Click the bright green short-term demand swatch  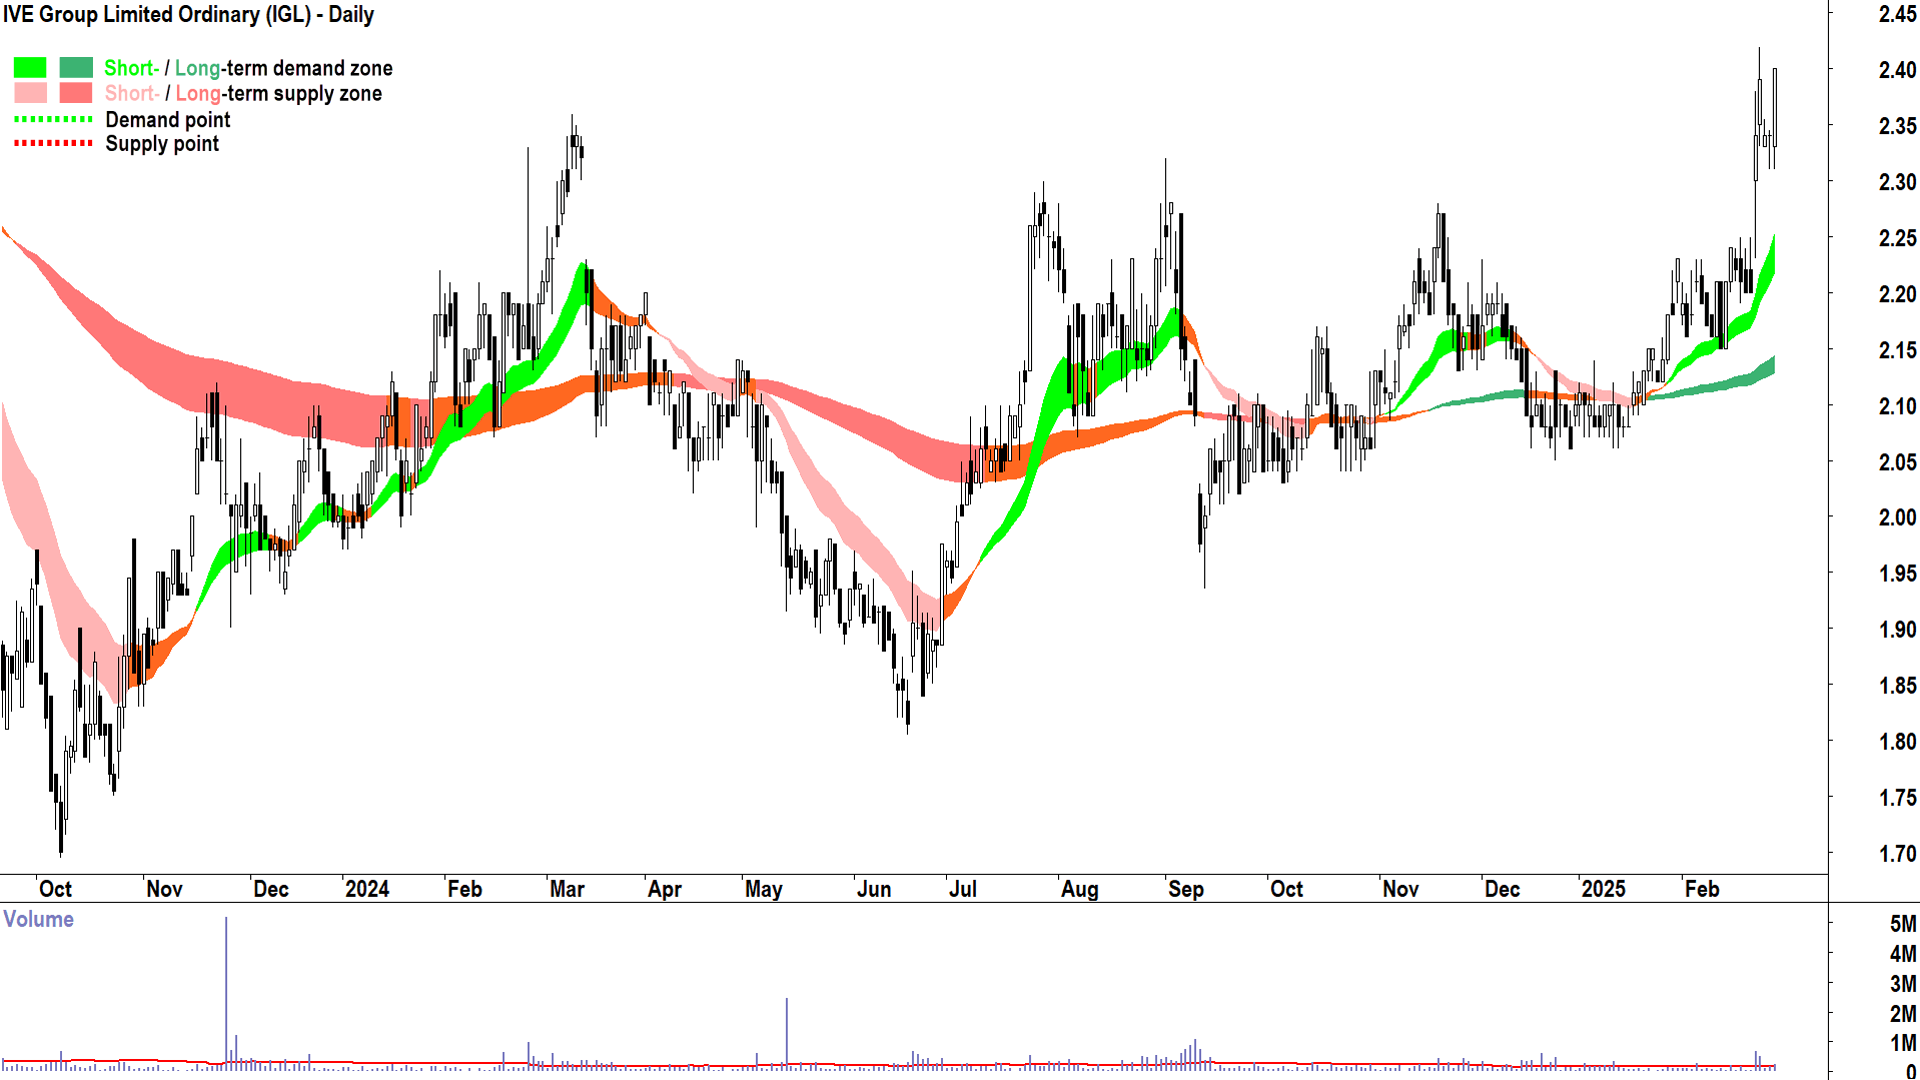point(30,68)
